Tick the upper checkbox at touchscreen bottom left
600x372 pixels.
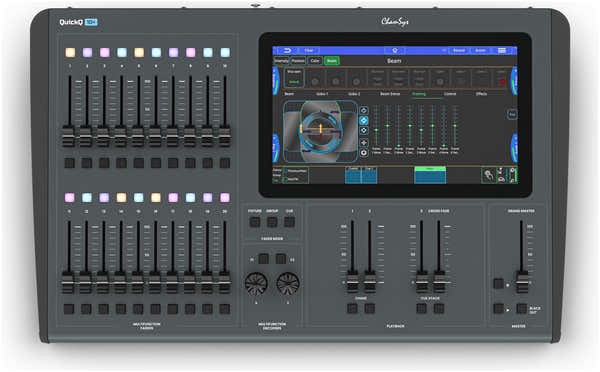click(x=285, y=171)
